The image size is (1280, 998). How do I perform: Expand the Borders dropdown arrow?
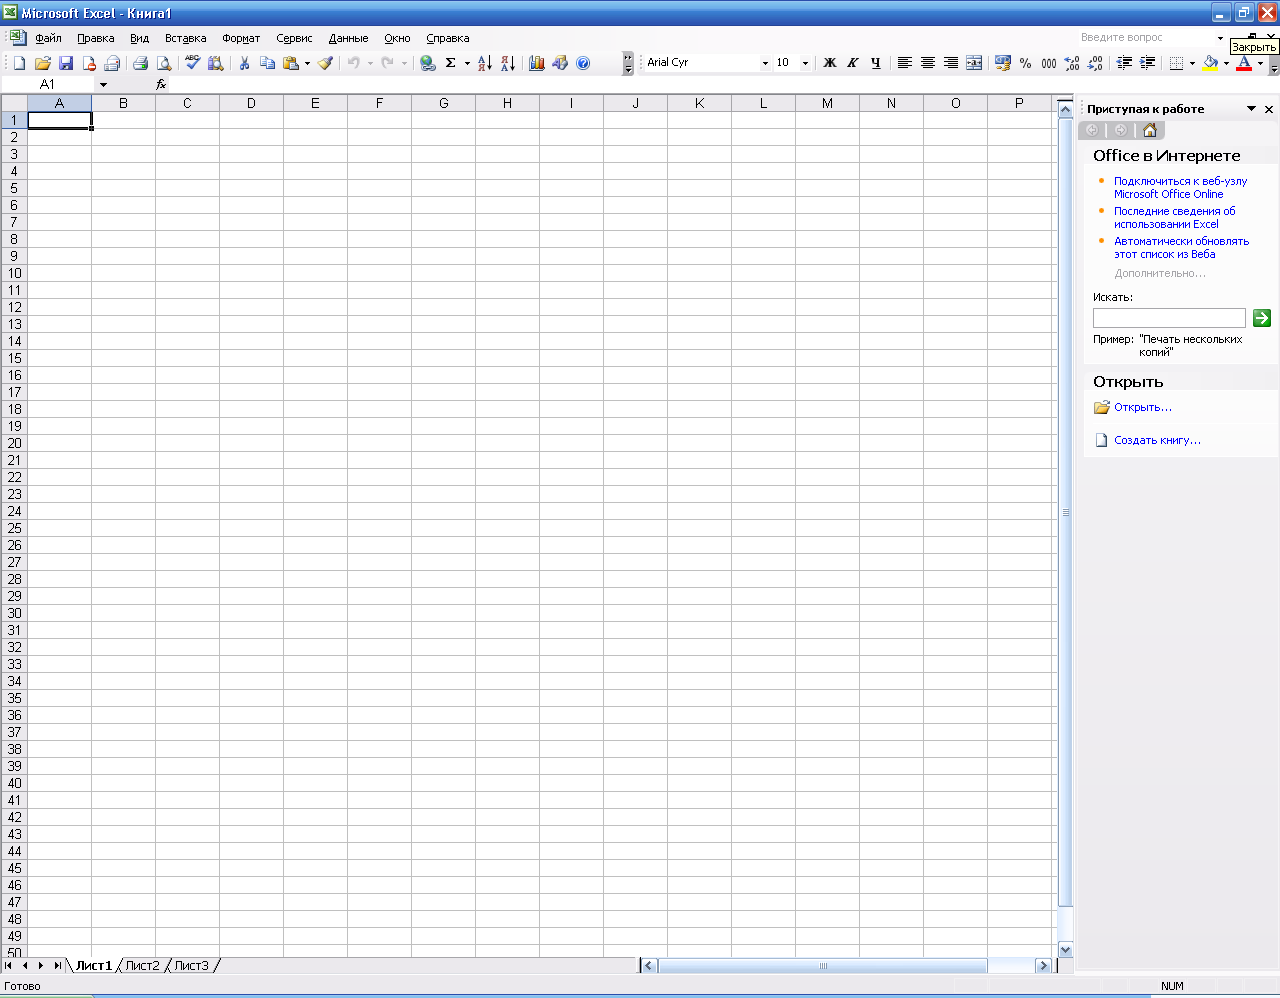pyautogui.click(x=1192, y=63)
